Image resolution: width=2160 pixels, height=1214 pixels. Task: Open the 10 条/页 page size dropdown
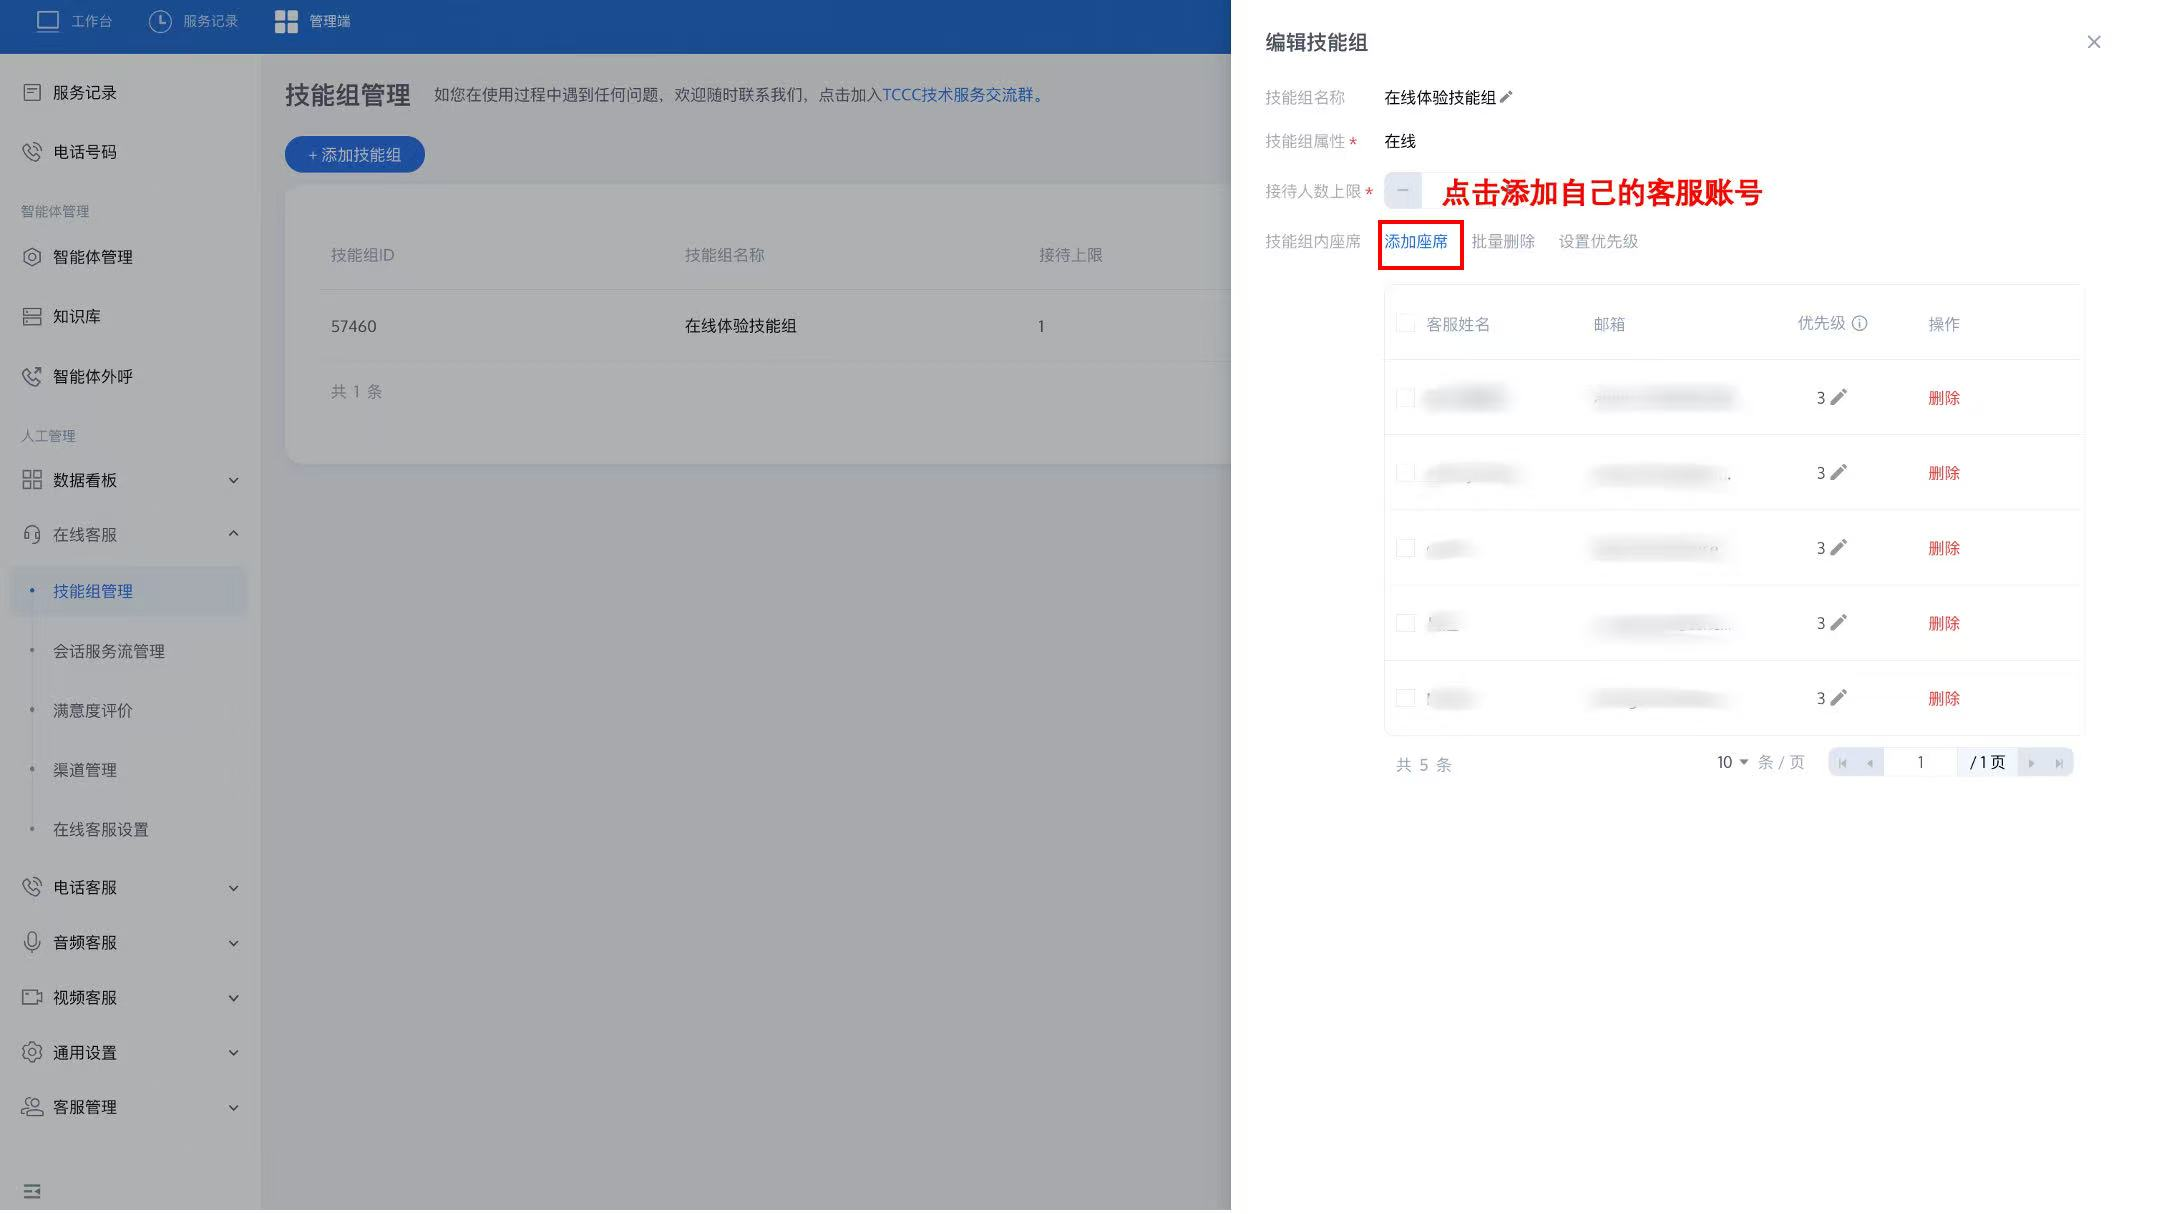(1732, 762)
